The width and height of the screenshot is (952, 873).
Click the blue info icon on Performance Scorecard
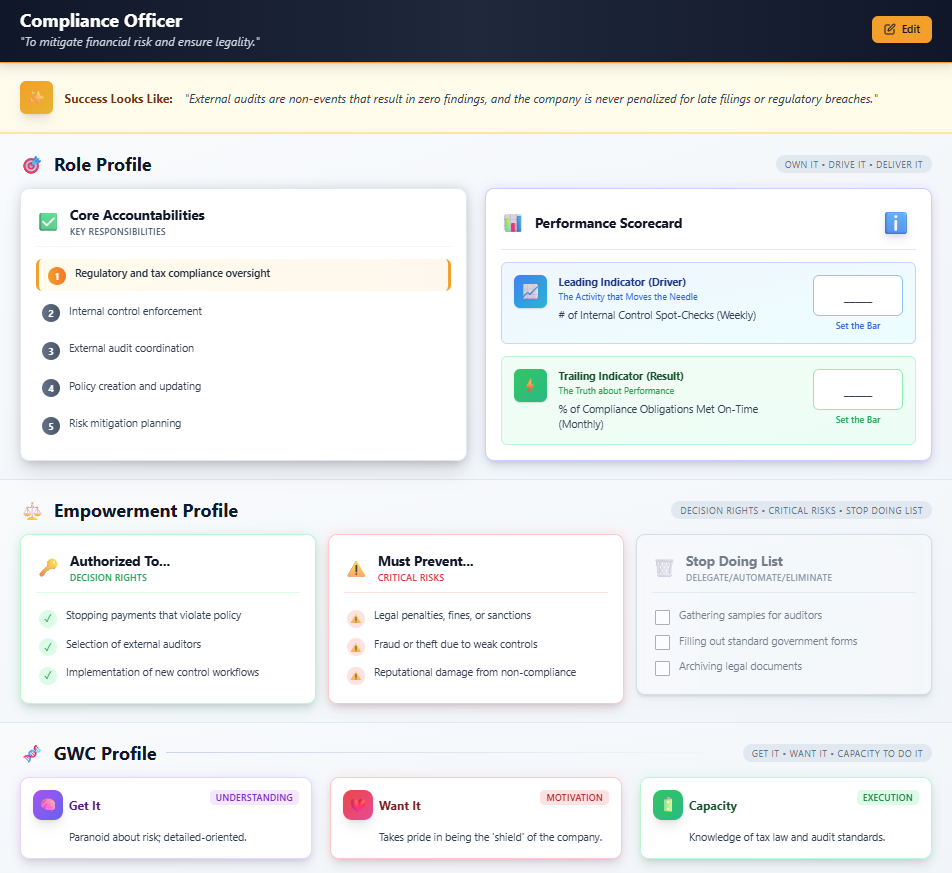895,223
